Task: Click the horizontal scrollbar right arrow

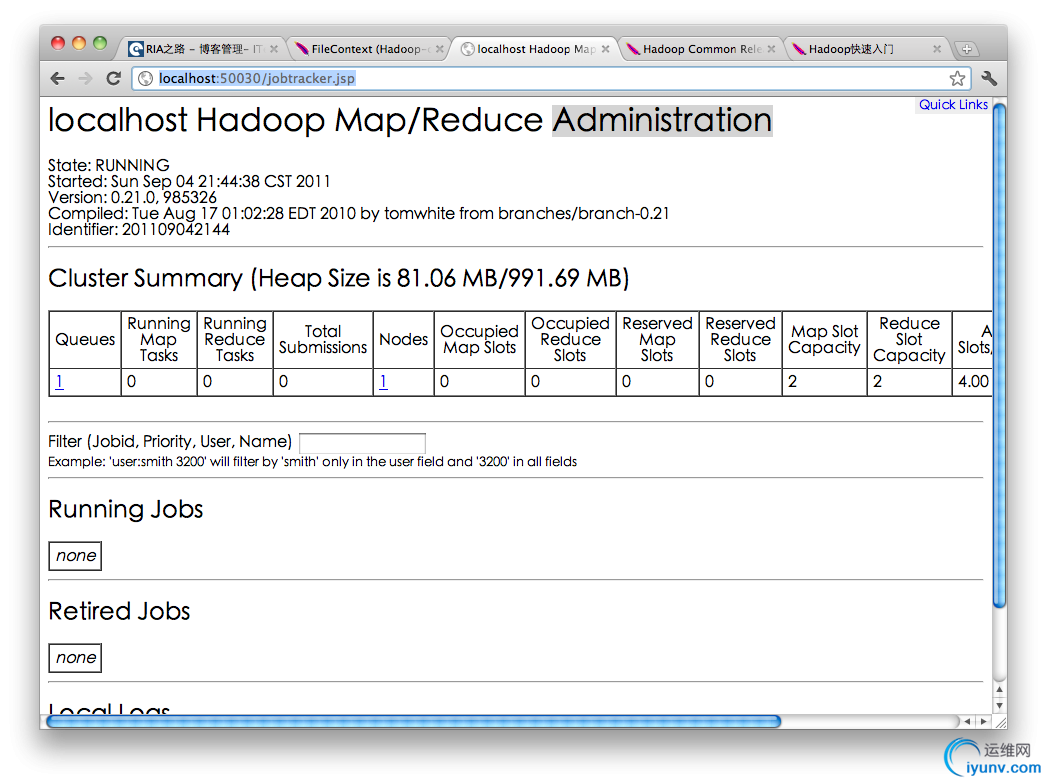Action: pos(984,721)
